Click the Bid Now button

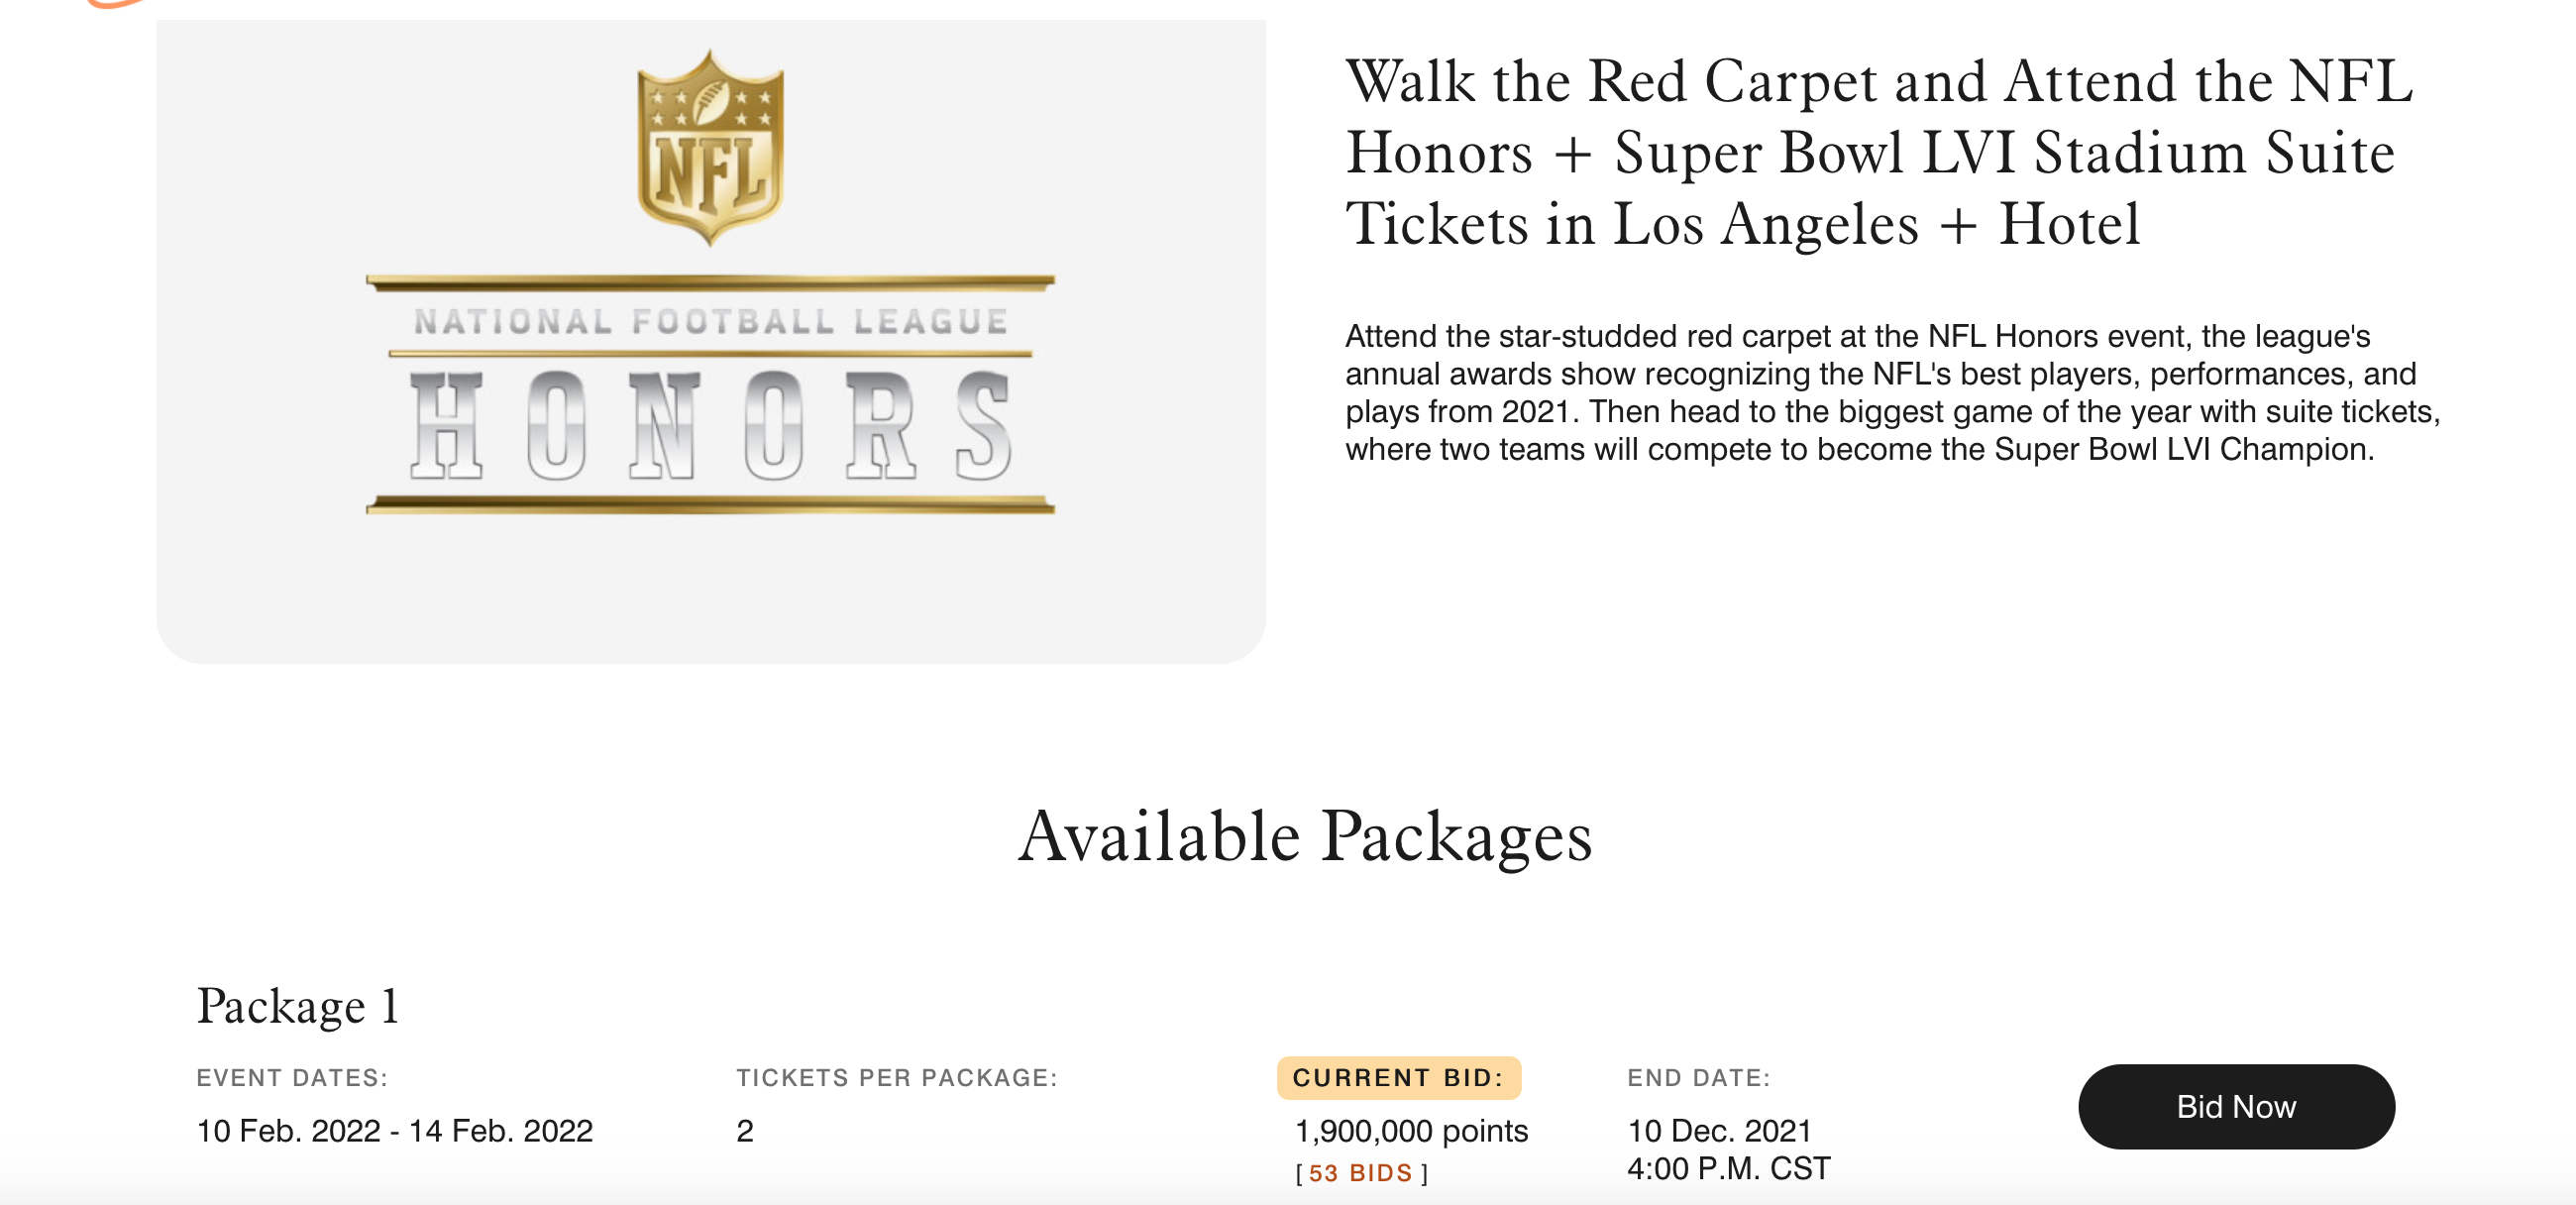(2235, 1106)
